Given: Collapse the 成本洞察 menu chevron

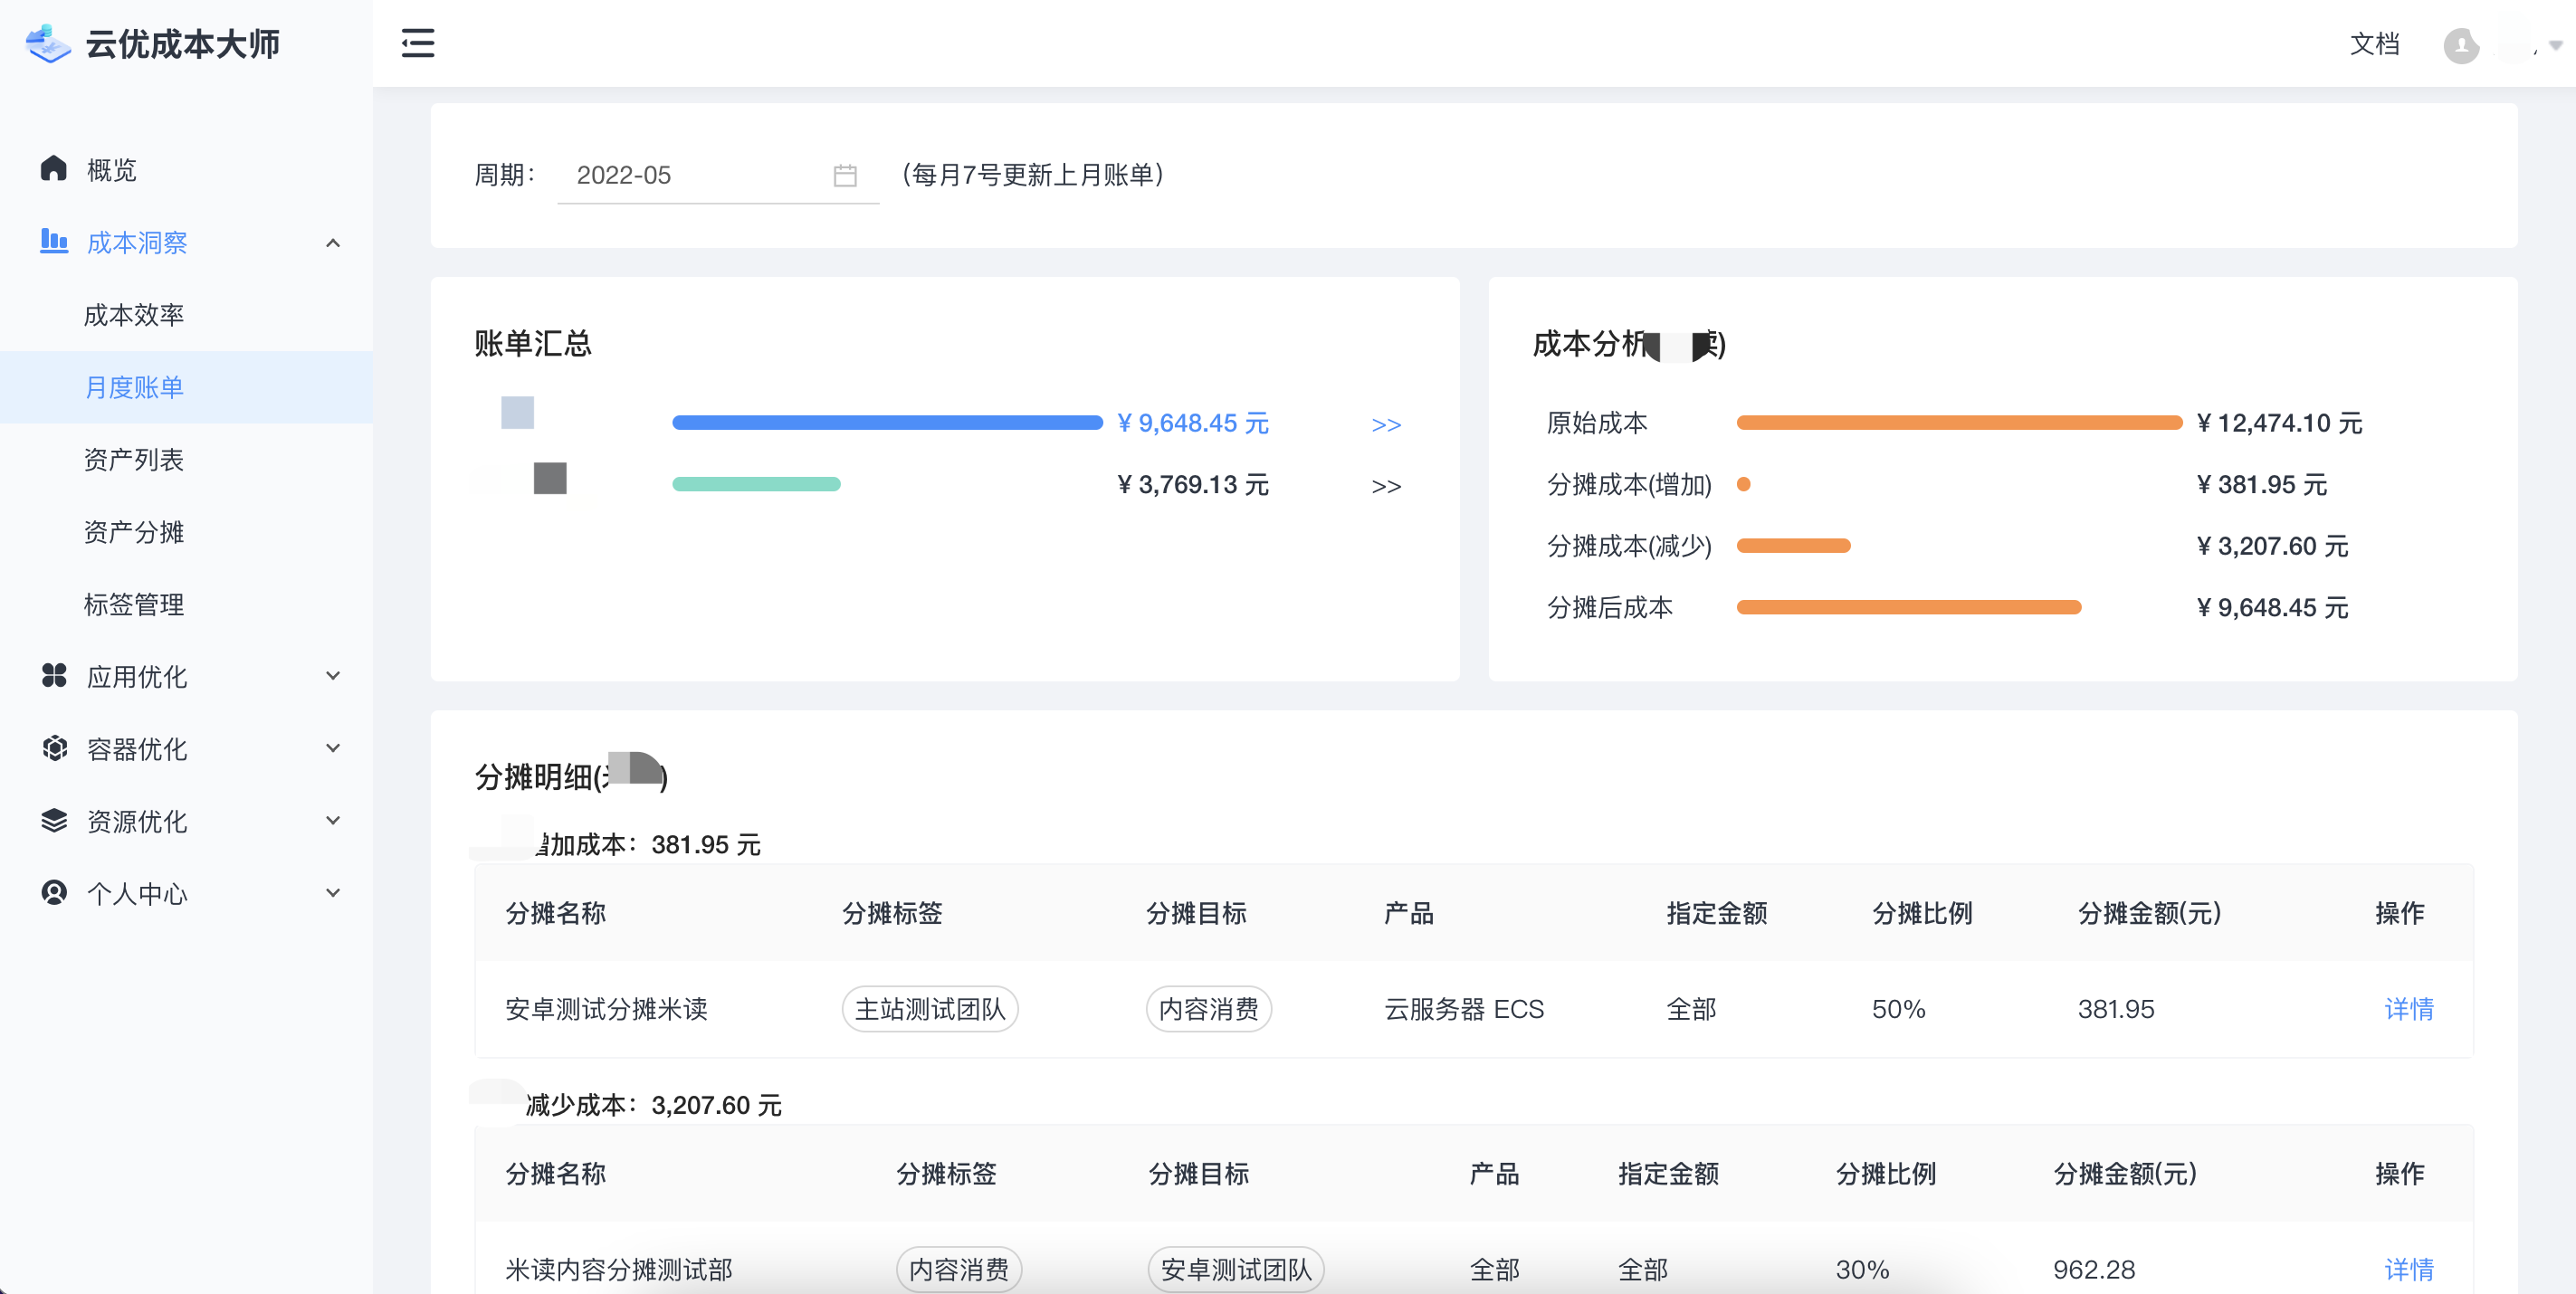Looking at the screenshot, I should click(333, 243).
